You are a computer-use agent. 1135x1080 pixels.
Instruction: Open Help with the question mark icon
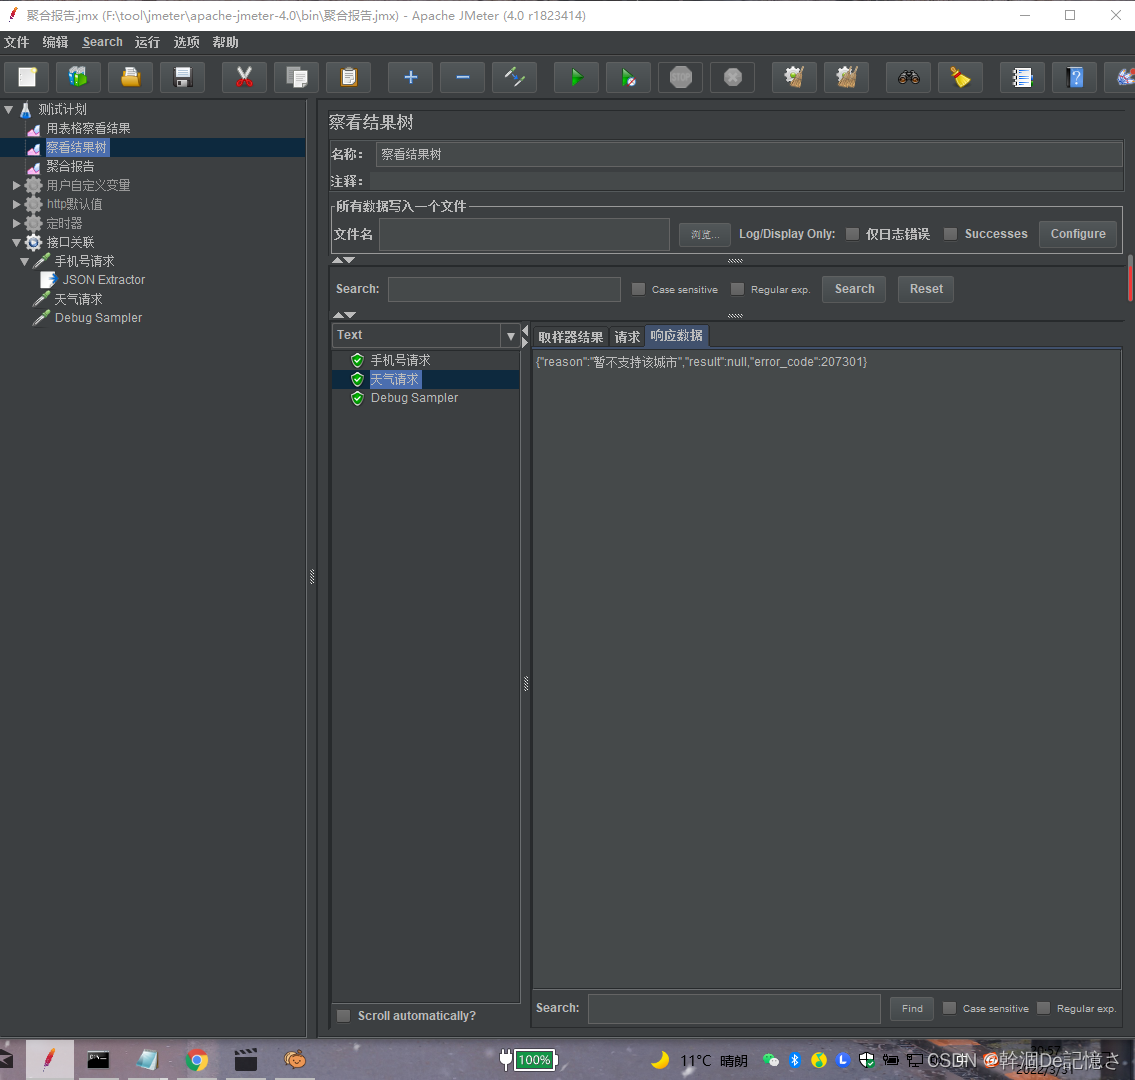pos(1074,77)
